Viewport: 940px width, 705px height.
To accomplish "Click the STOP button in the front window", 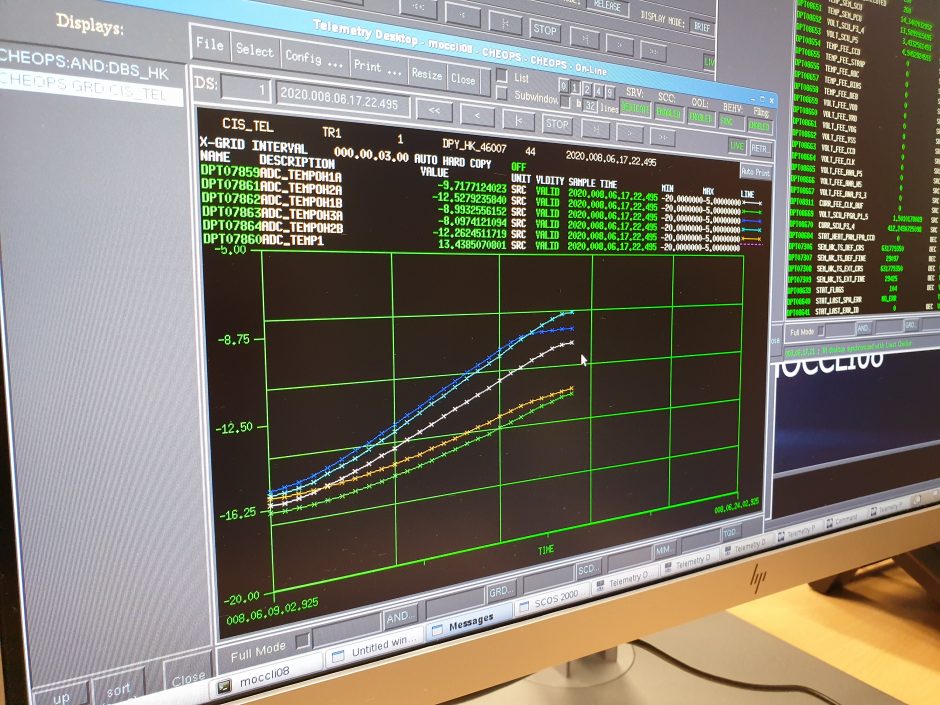I will [x=557, y=125].
